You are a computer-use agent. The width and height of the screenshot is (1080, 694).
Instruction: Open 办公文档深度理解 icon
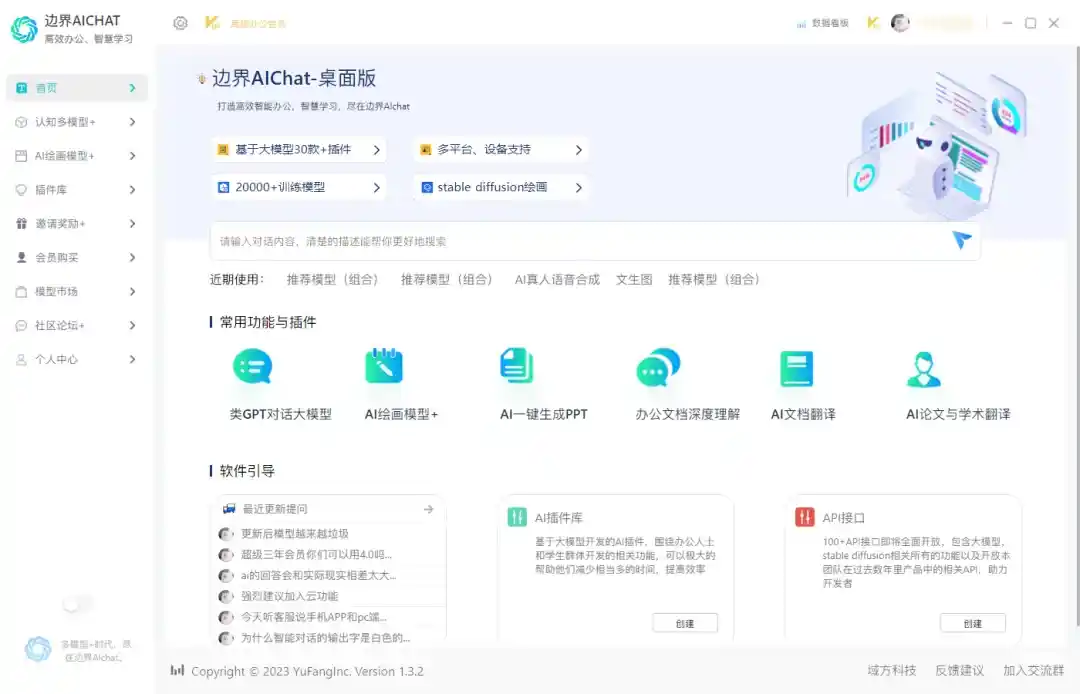pyautogui.click(x=658, y=367)
